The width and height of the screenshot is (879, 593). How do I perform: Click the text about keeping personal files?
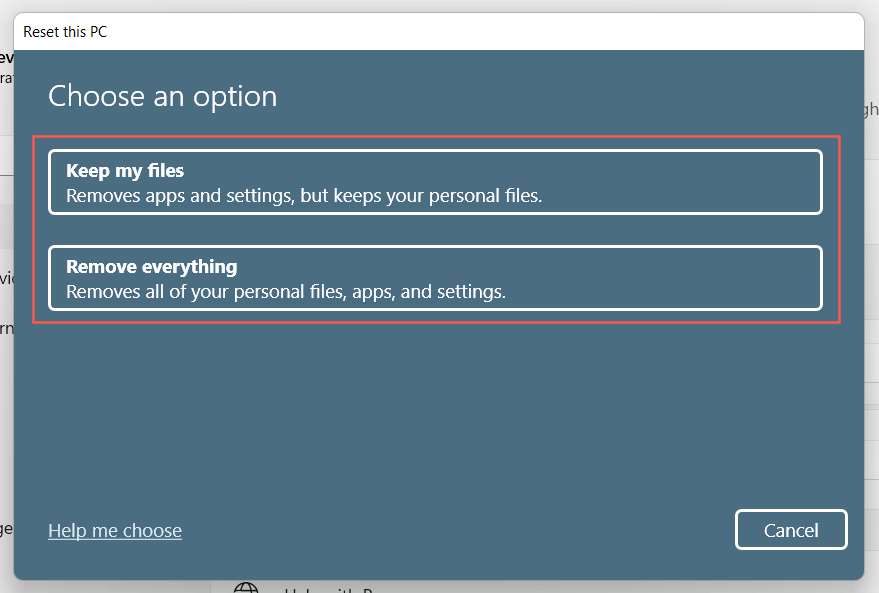tap(304, 196)
